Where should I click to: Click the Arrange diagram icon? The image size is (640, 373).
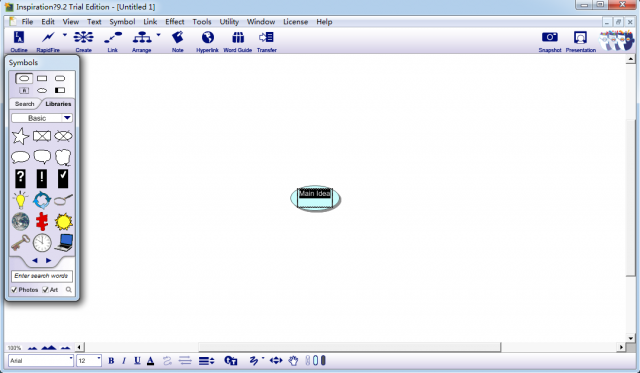click(142, 41)
